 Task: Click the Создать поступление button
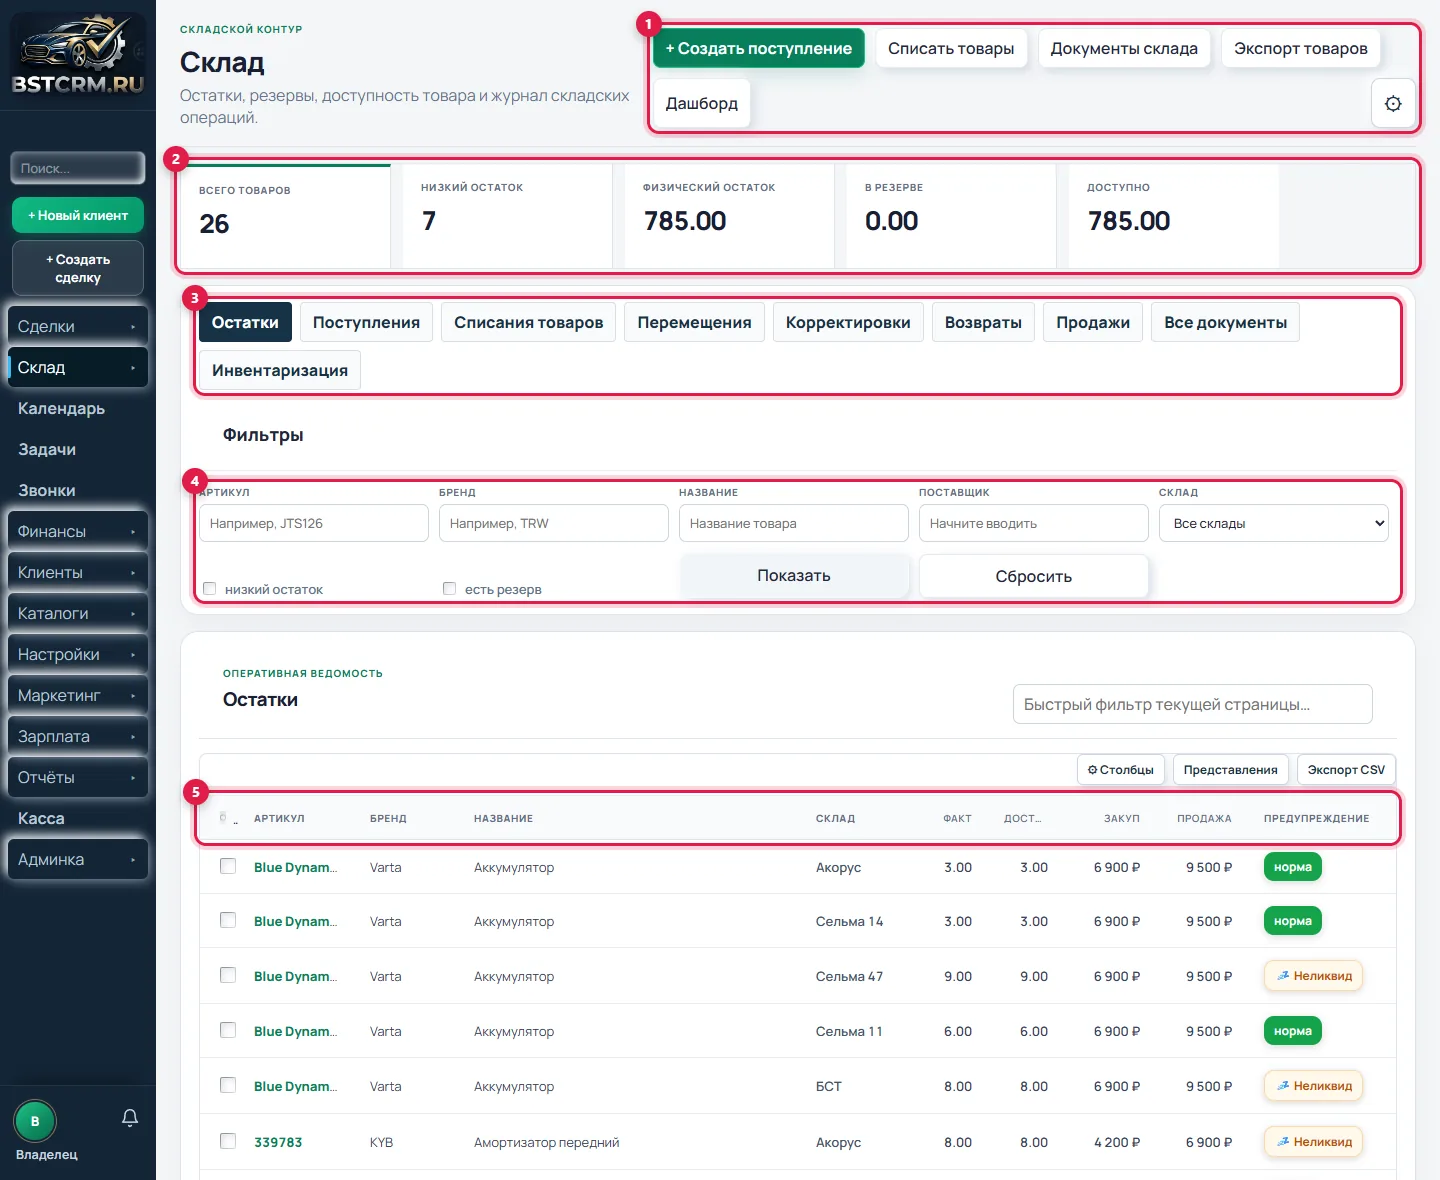(759, 48)
